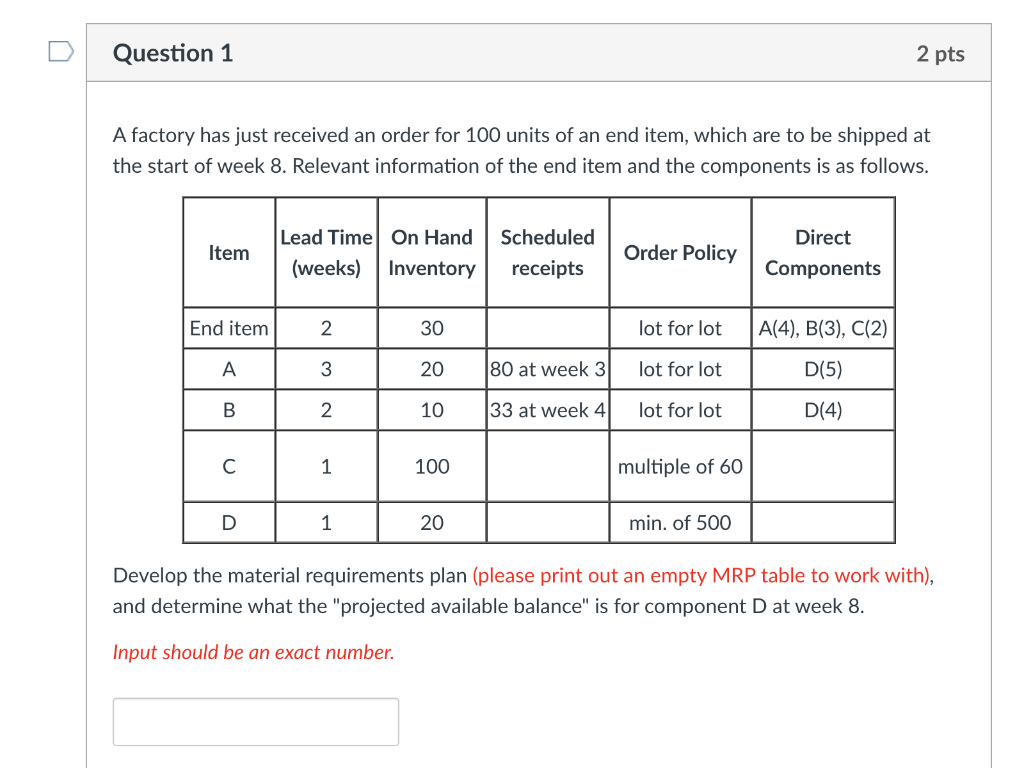Click the 'min. of 500' cell for item D
This screenshot has height=768, width=1024.
click(x=680, y=522)
